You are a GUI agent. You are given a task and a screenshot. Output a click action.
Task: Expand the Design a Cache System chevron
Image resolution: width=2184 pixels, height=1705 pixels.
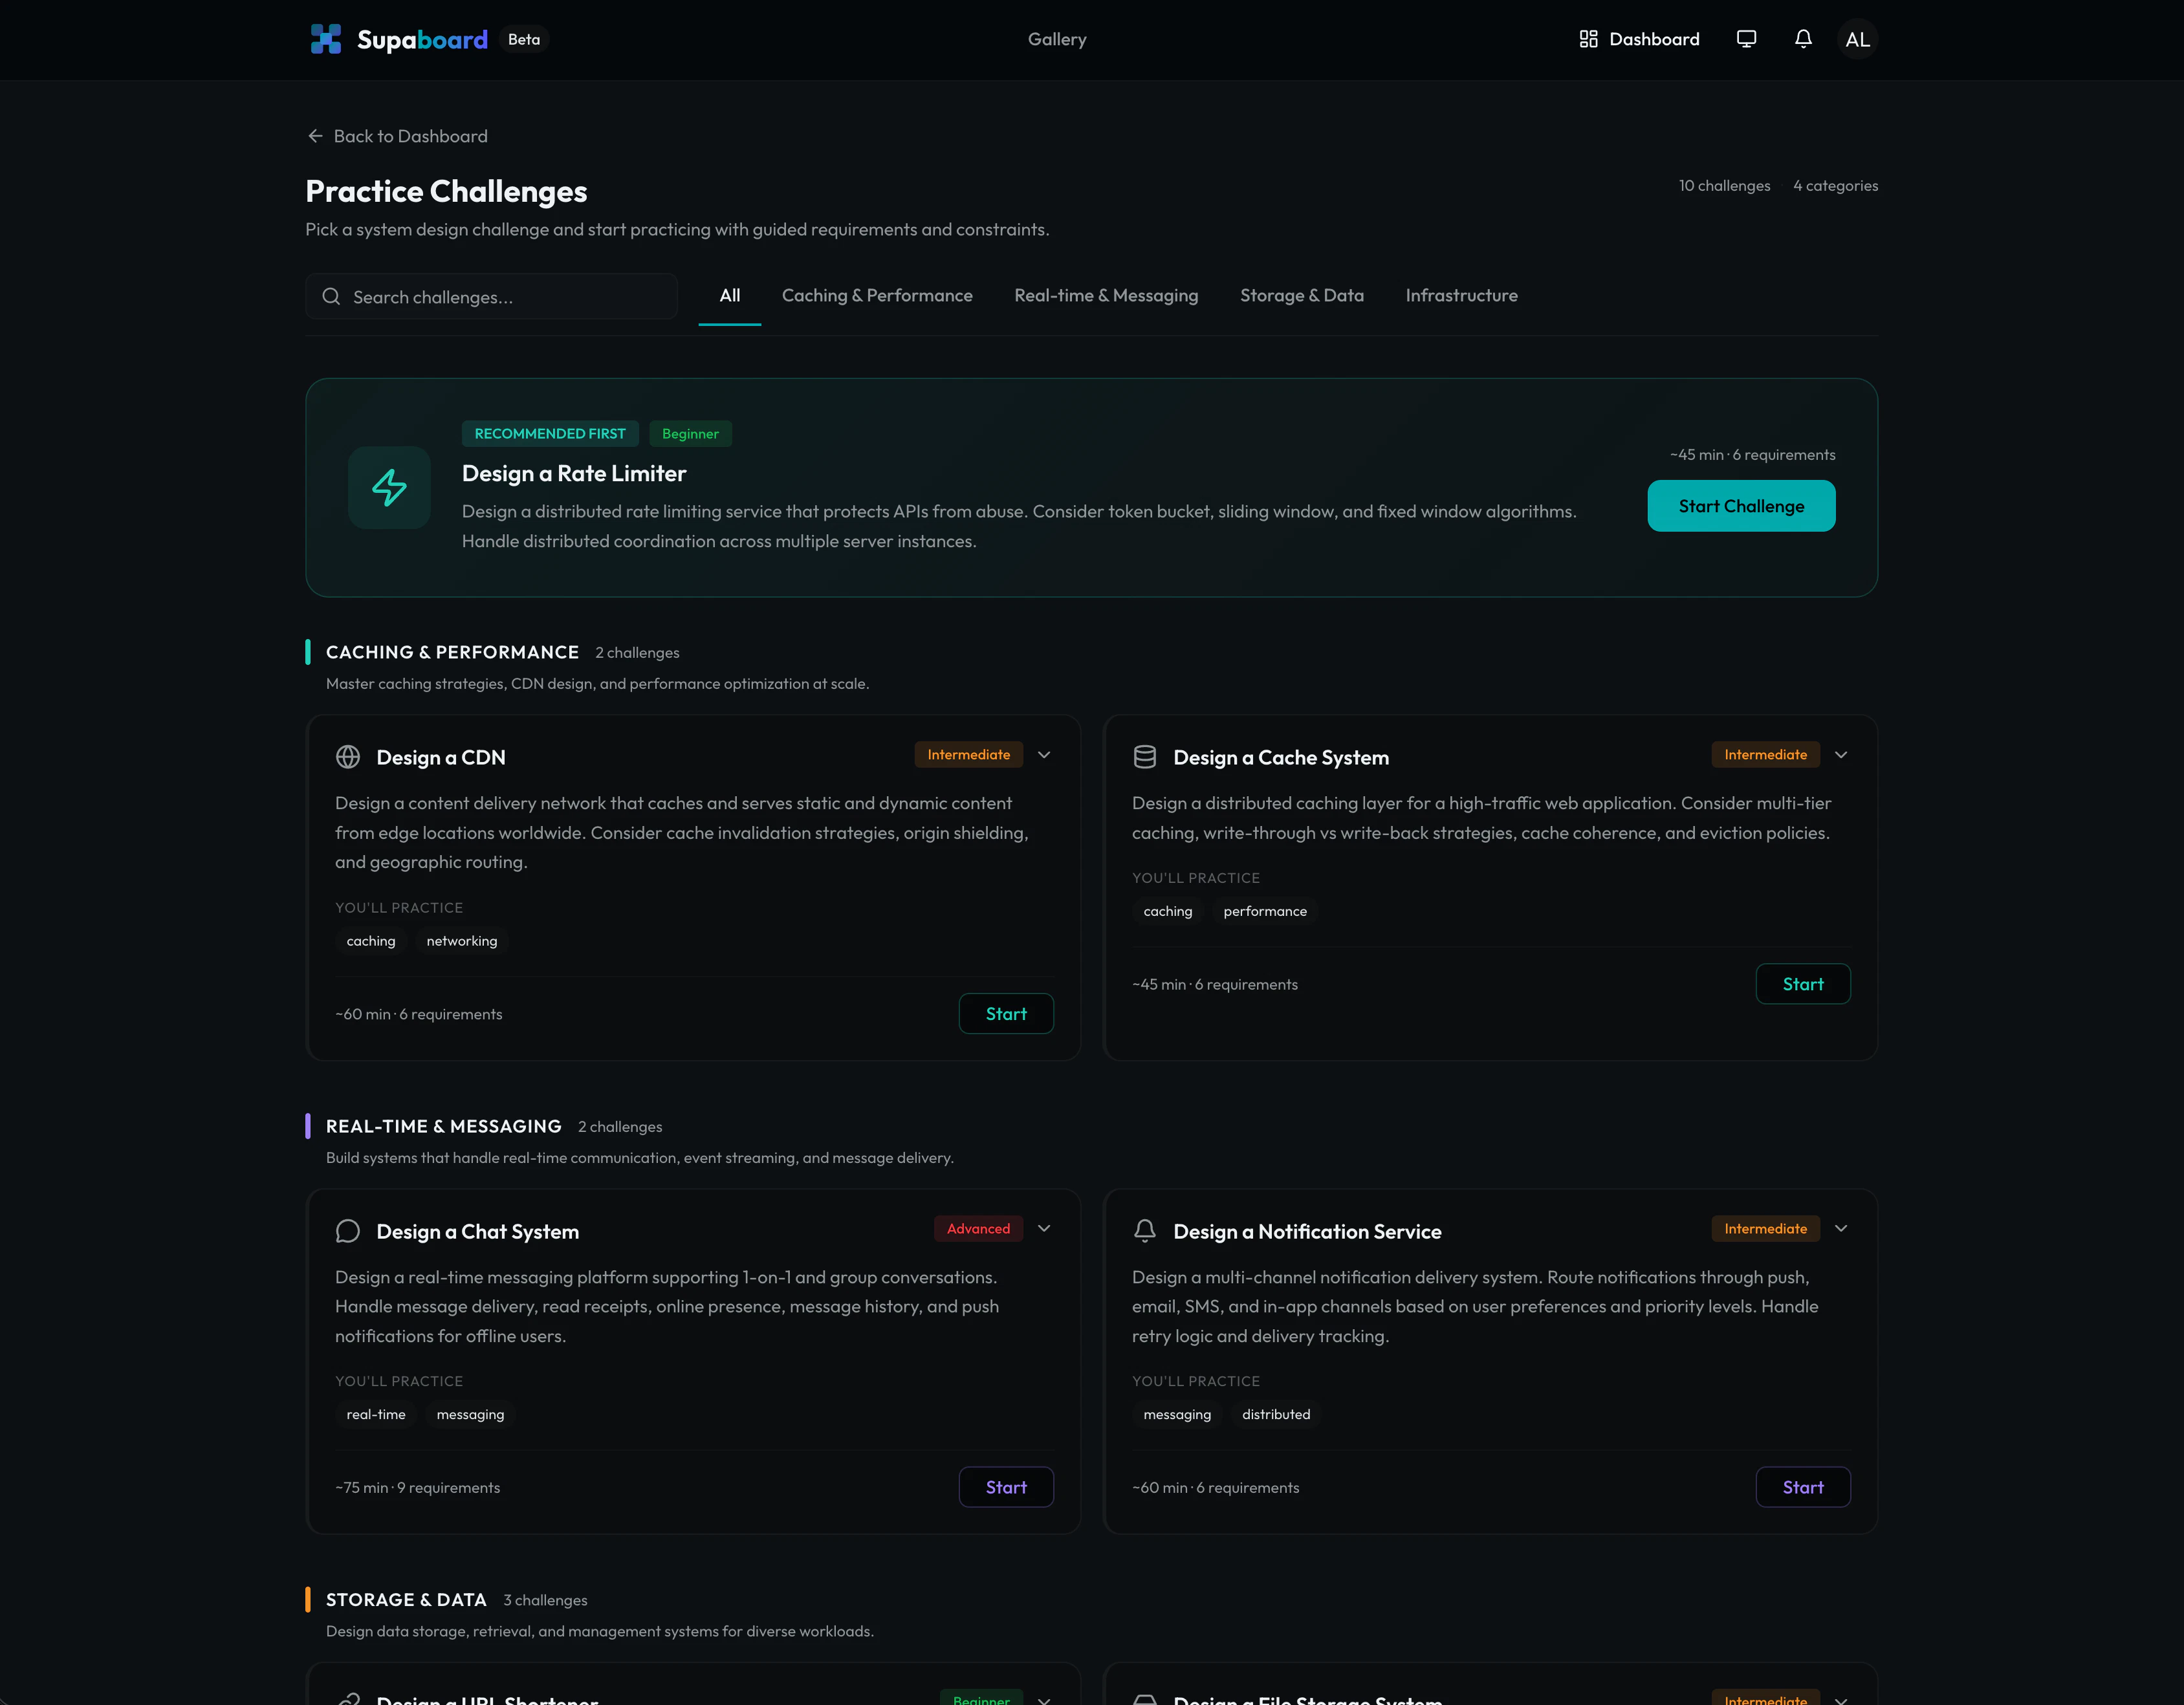[1840, 755]
